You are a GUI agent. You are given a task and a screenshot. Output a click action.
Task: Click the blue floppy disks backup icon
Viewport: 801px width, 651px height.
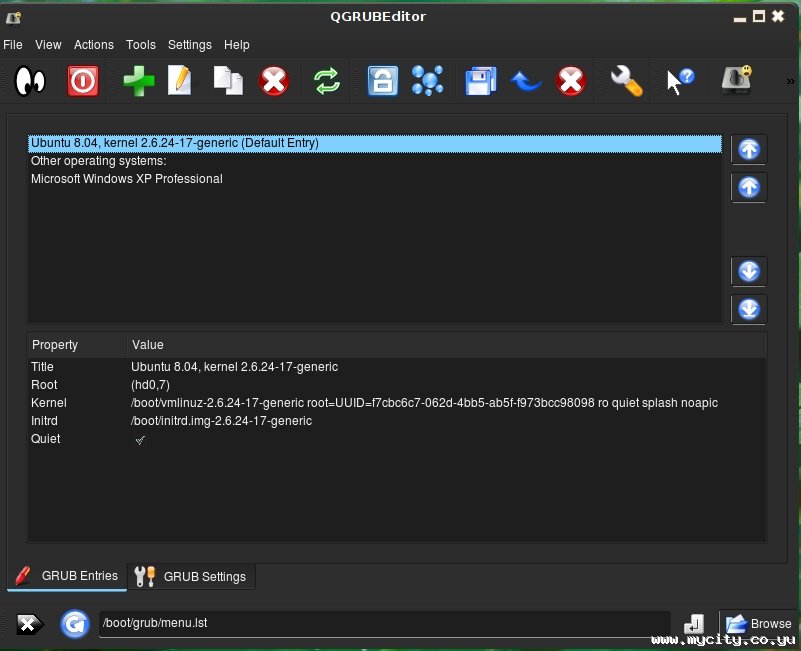[x=481, y=81]
